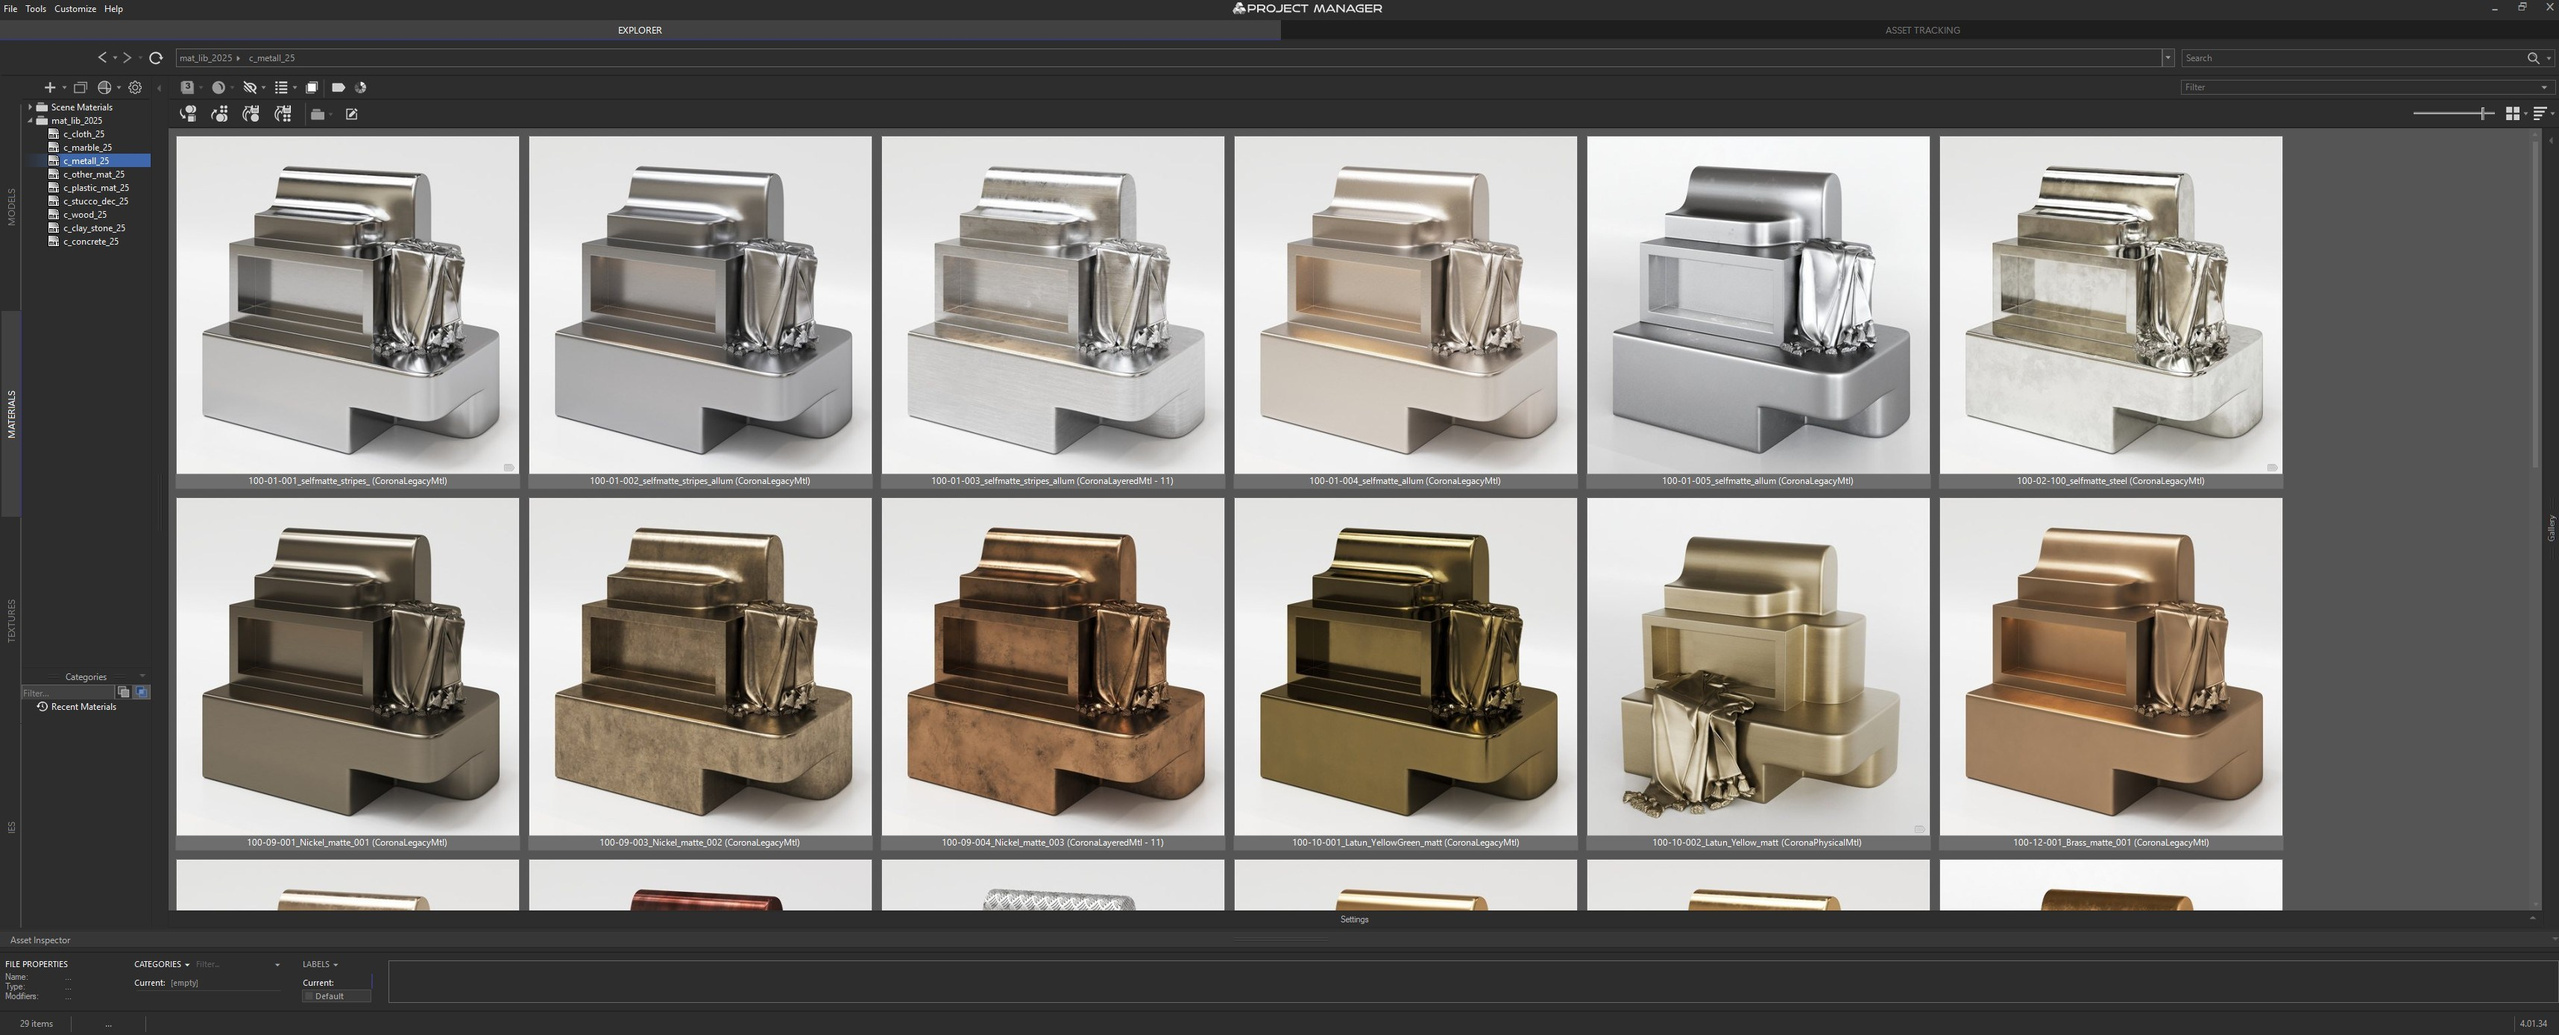Open the path history dropdown arrow
2559x1035 pixels.
2167,58
